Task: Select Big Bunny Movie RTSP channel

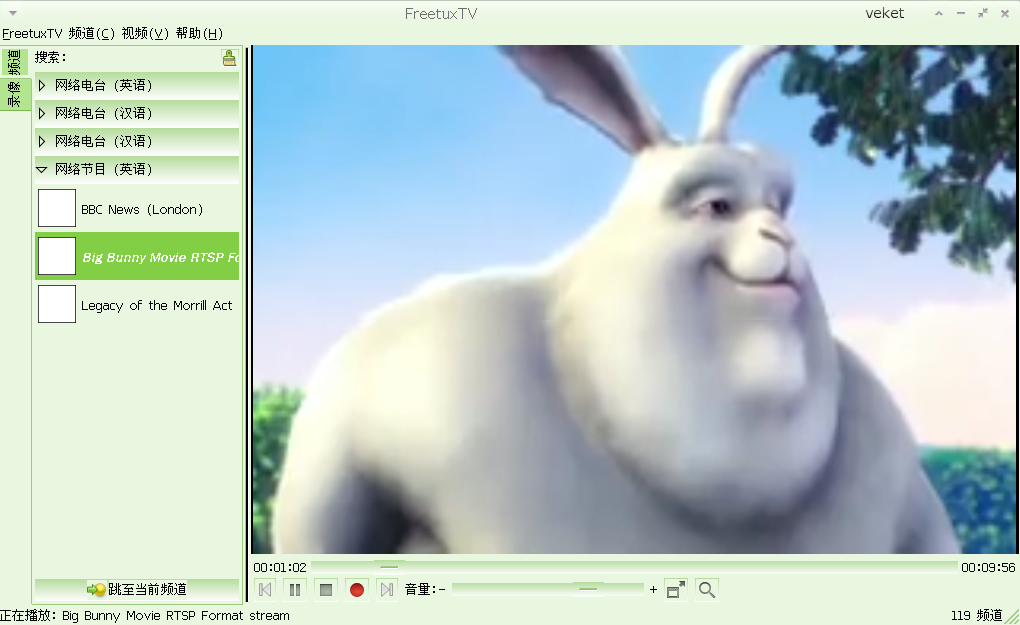Action: point(137,256)
